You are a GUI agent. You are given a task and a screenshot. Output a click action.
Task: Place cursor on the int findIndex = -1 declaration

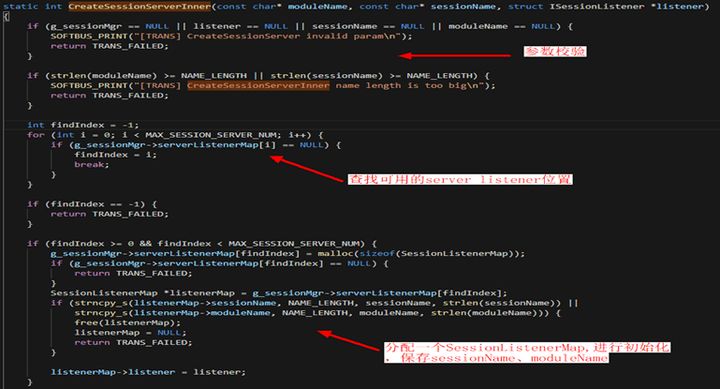point(83,125)
